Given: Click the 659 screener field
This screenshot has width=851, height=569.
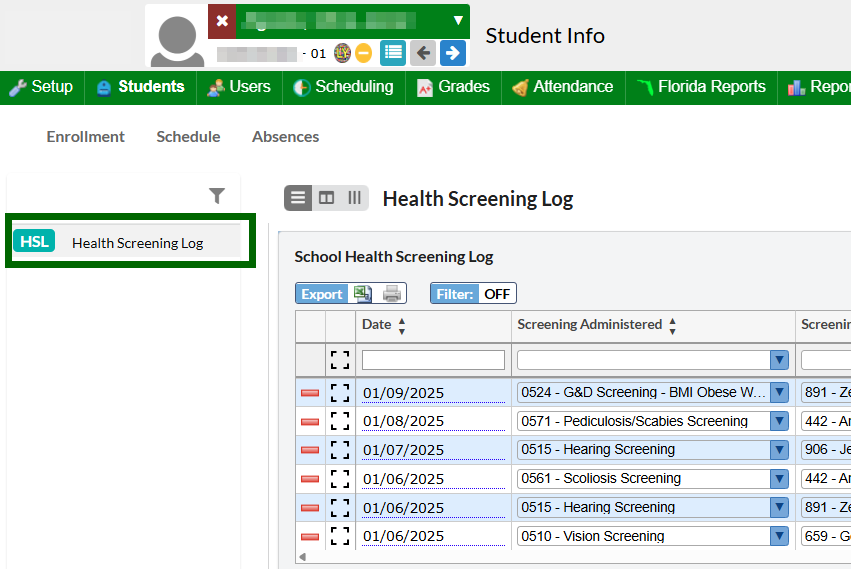Looking at the screenshot, I should [826, 536].
